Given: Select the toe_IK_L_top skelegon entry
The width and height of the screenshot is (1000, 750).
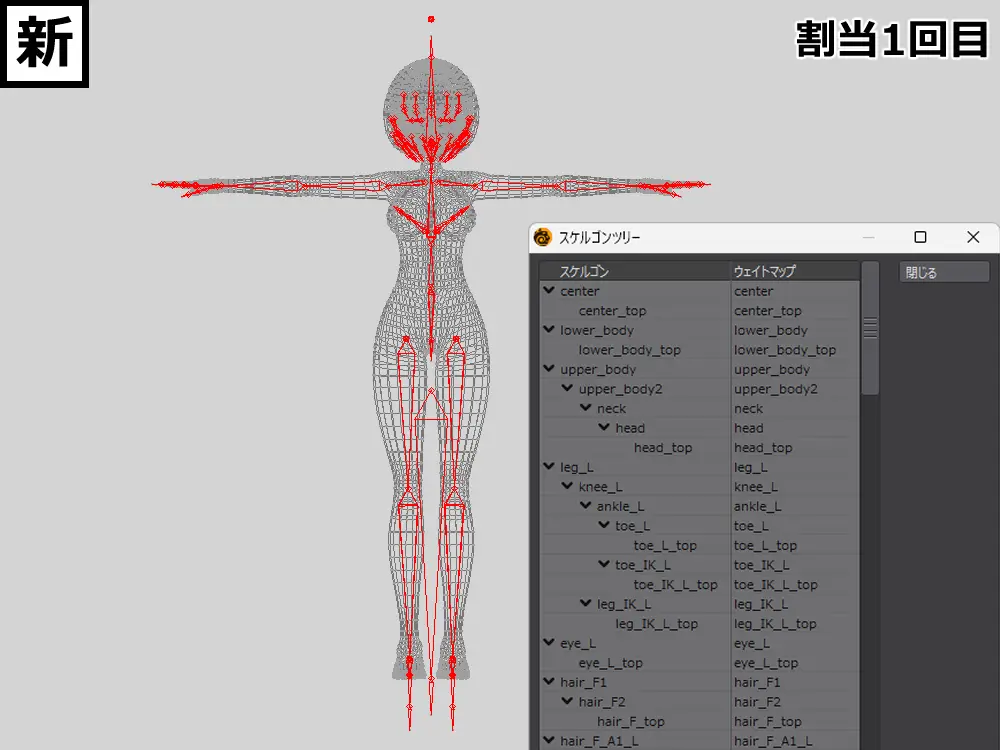Looking at the screenshot, I should 675,585.
